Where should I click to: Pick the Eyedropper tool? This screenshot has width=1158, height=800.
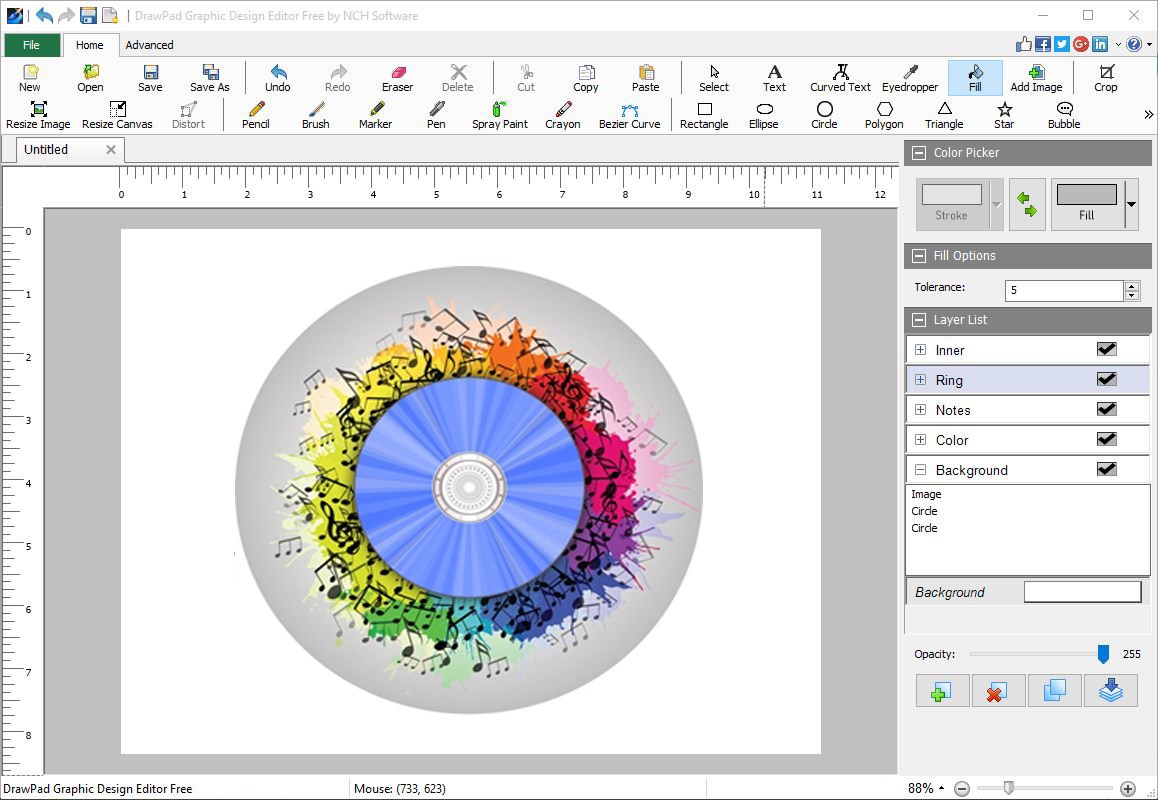pos(910,78)
